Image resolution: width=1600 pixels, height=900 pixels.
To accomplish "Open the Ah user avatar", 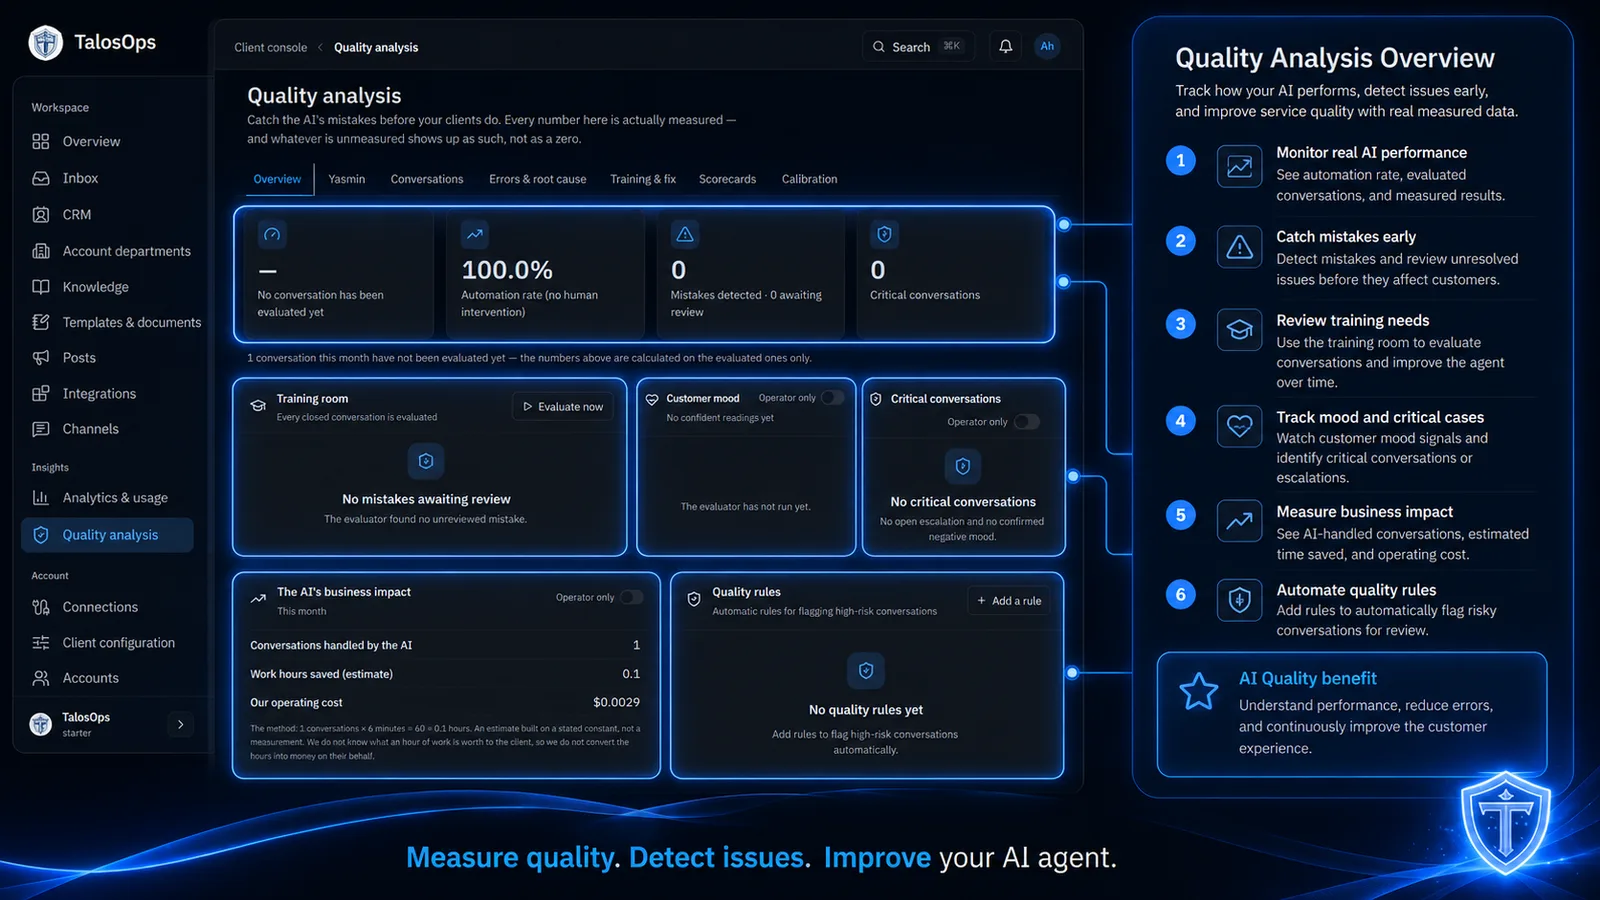I will pos(1047,46).
